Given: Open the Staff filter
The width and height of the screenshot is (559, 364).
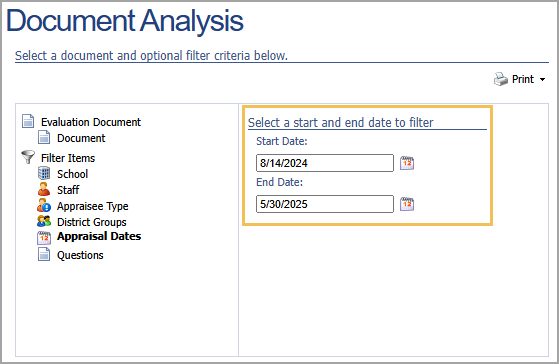Looking at the screenshot, I should (68, 190).
